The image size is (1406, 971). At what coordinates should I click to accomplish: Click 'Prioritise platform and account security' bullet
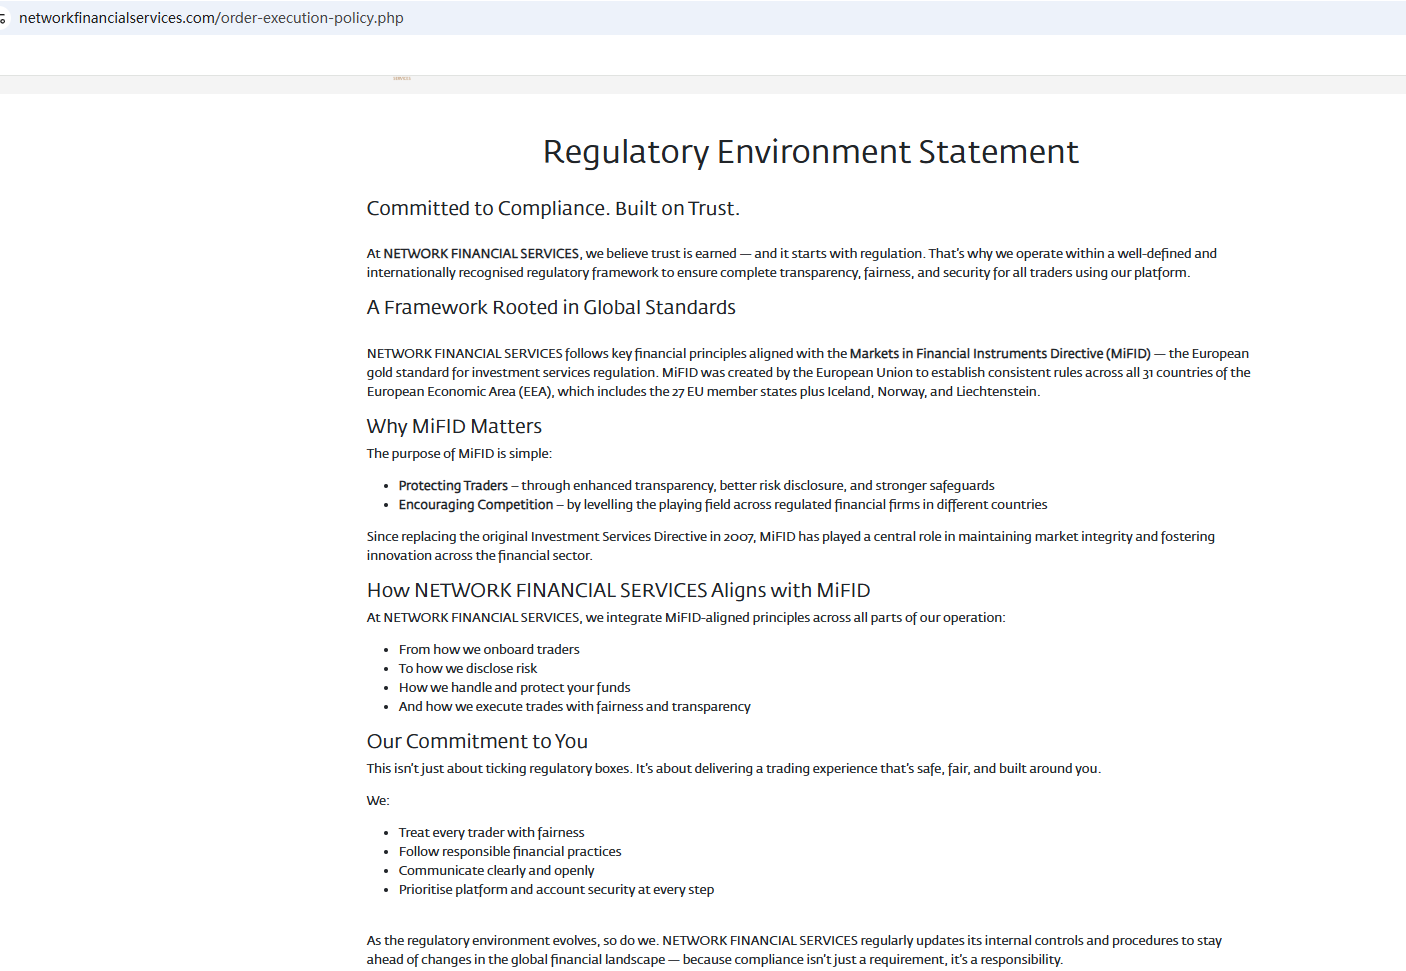point(556,889)
